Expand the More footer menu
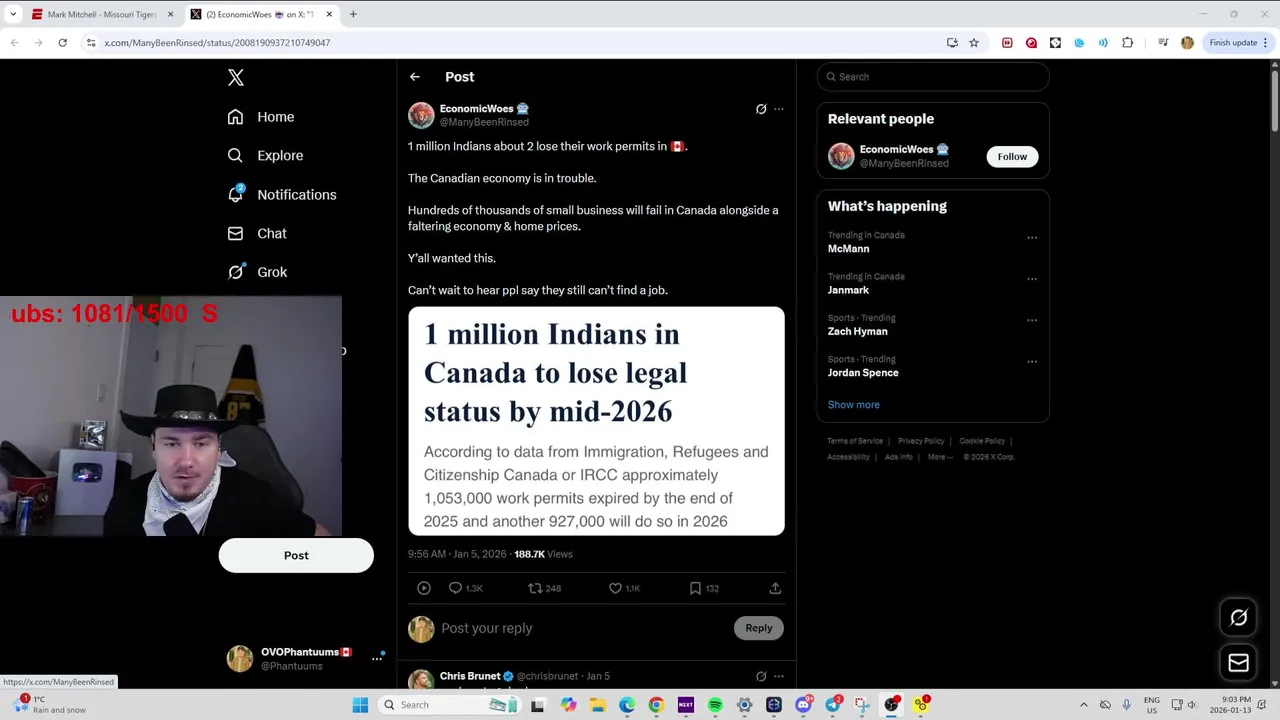The image size is (1280, 720). click(939, 457)
